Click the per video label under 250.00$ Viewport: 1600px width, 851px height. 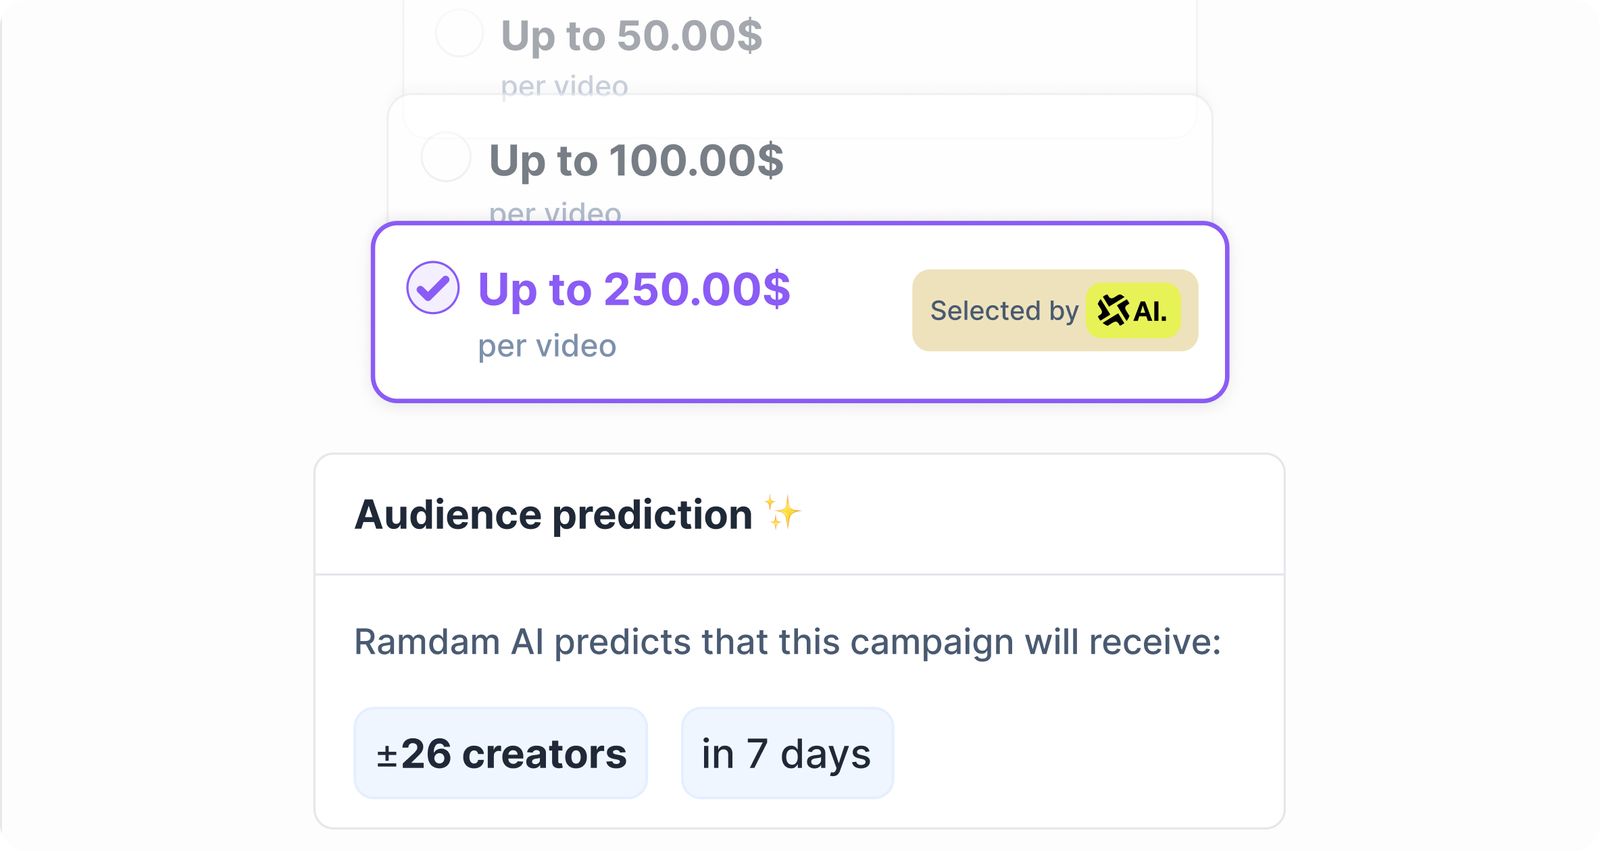[548, 345]
